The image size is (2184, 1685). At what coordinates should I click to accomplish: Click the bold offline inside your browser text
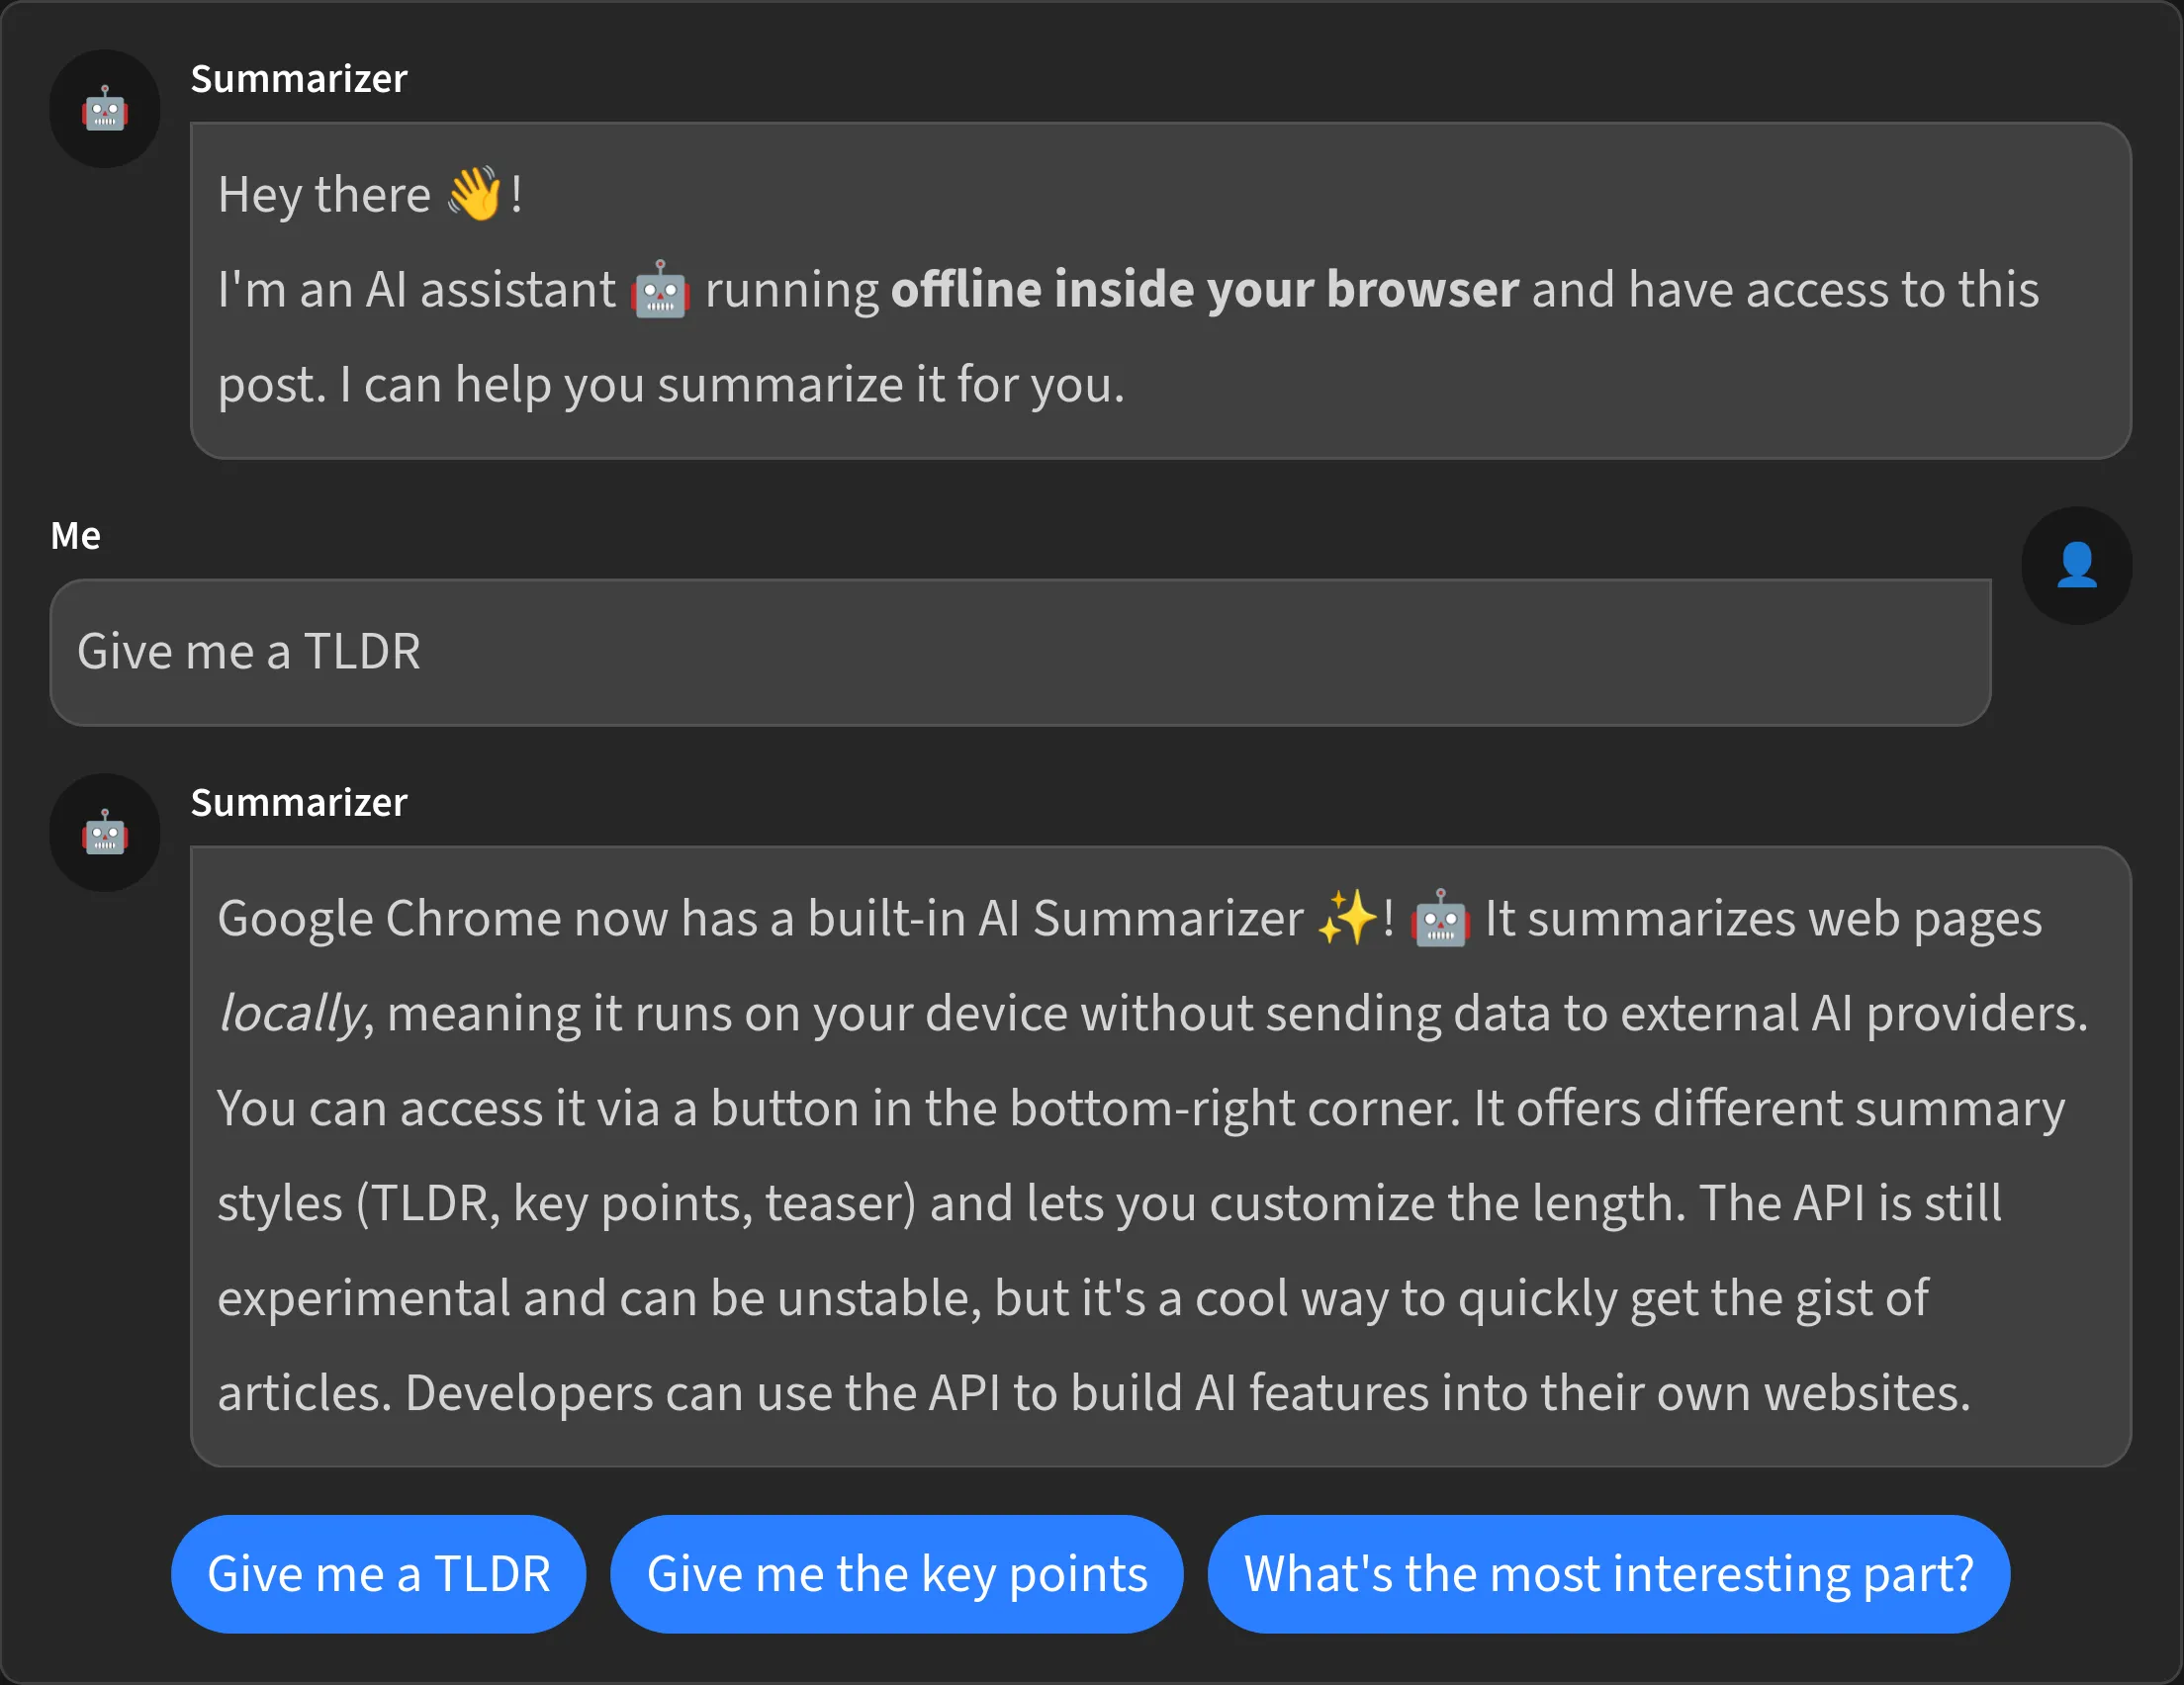click(1203, 289)
